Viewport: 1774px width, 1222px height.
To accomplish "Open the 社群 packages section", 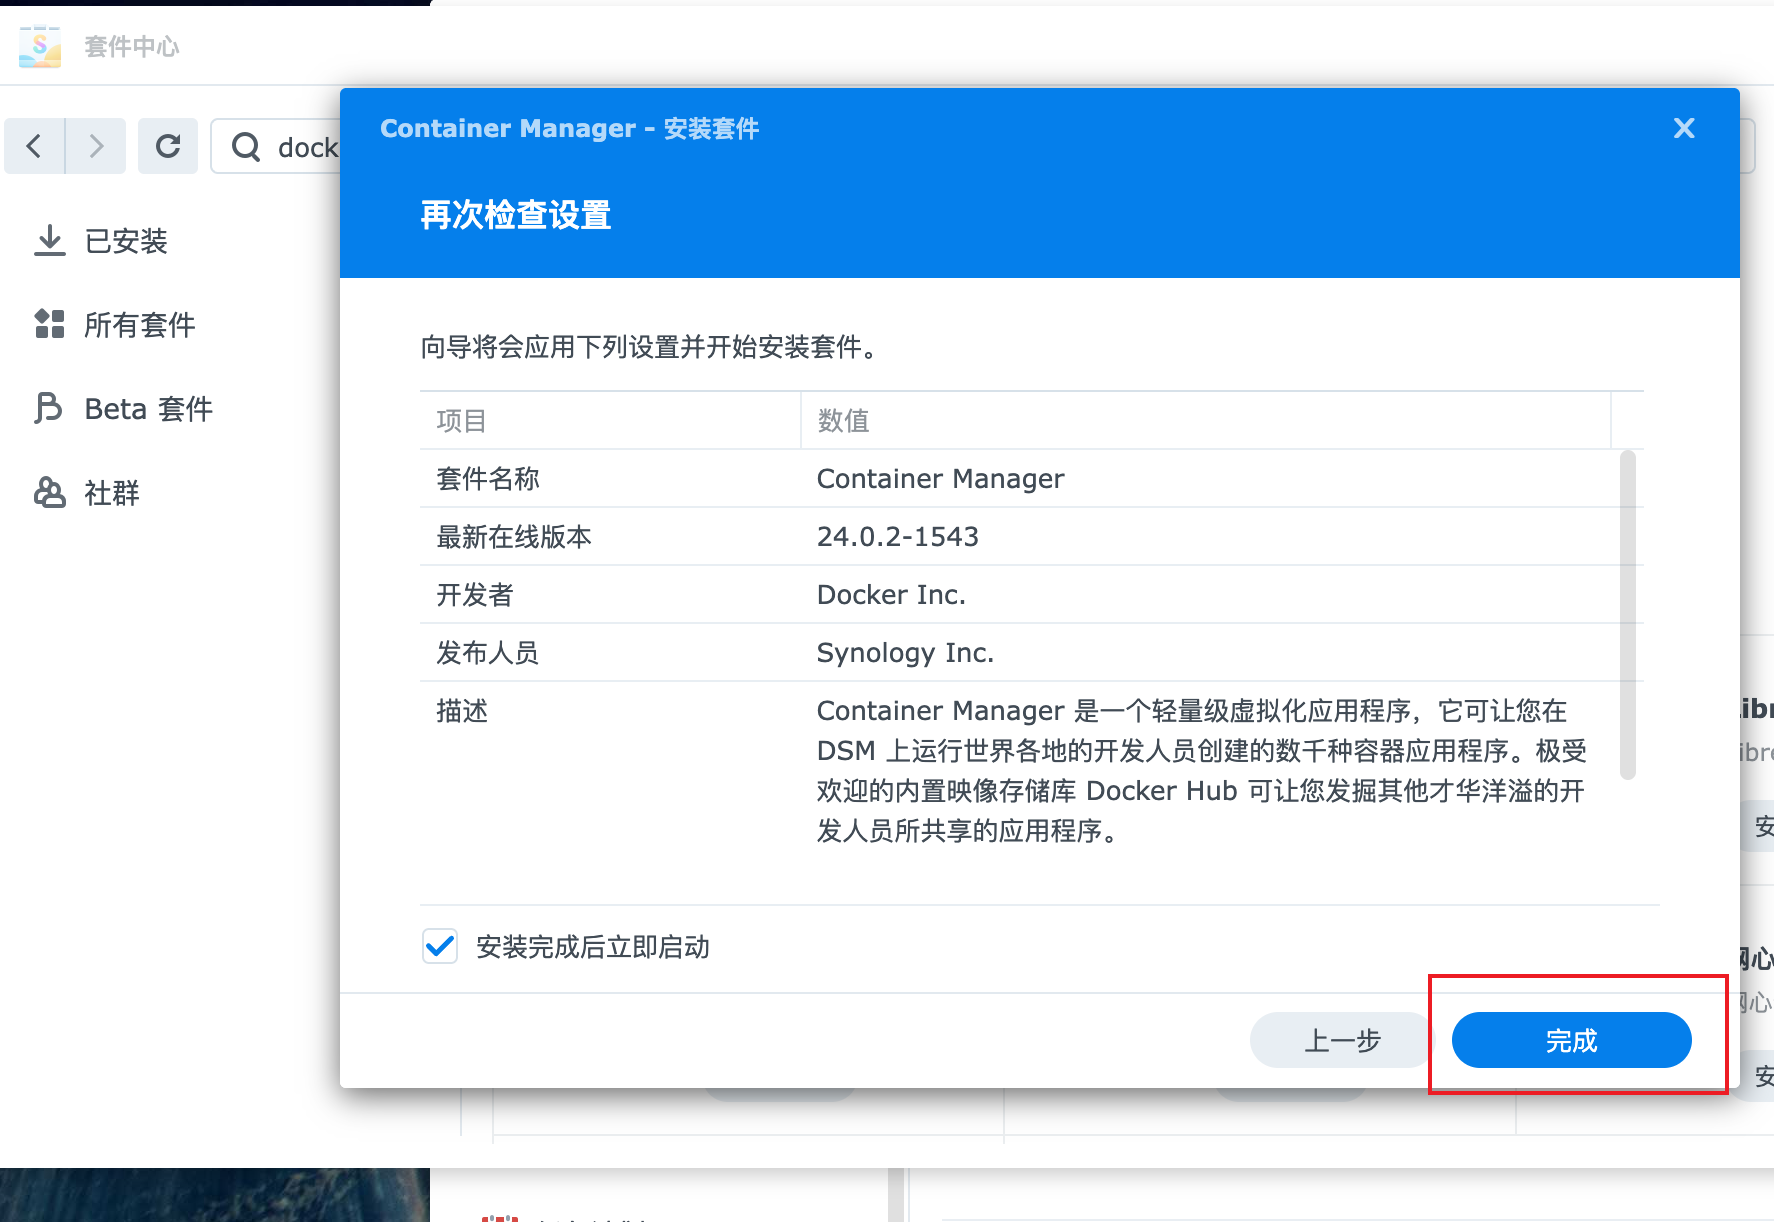I will tap(110, 492).
